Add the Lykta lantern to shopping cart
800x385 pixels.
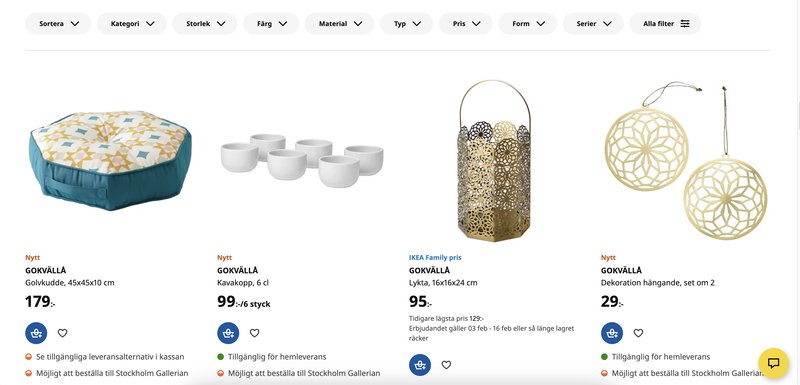coord(420,365)
